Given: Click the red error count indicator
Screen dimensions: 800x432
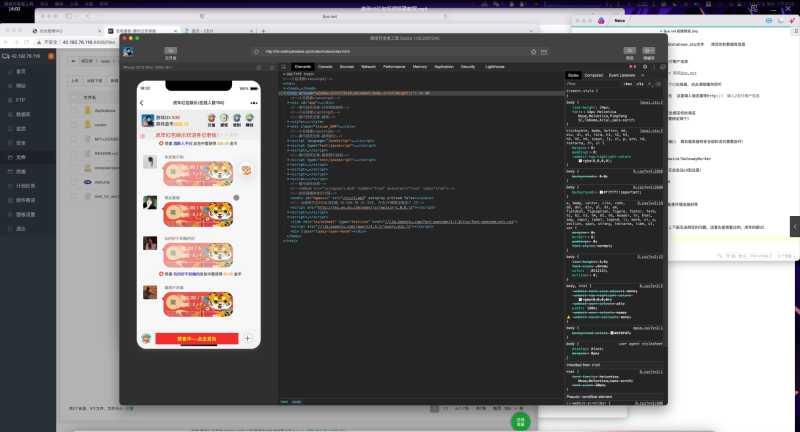Looking at the screenshot, I should (x=633, y=67).
